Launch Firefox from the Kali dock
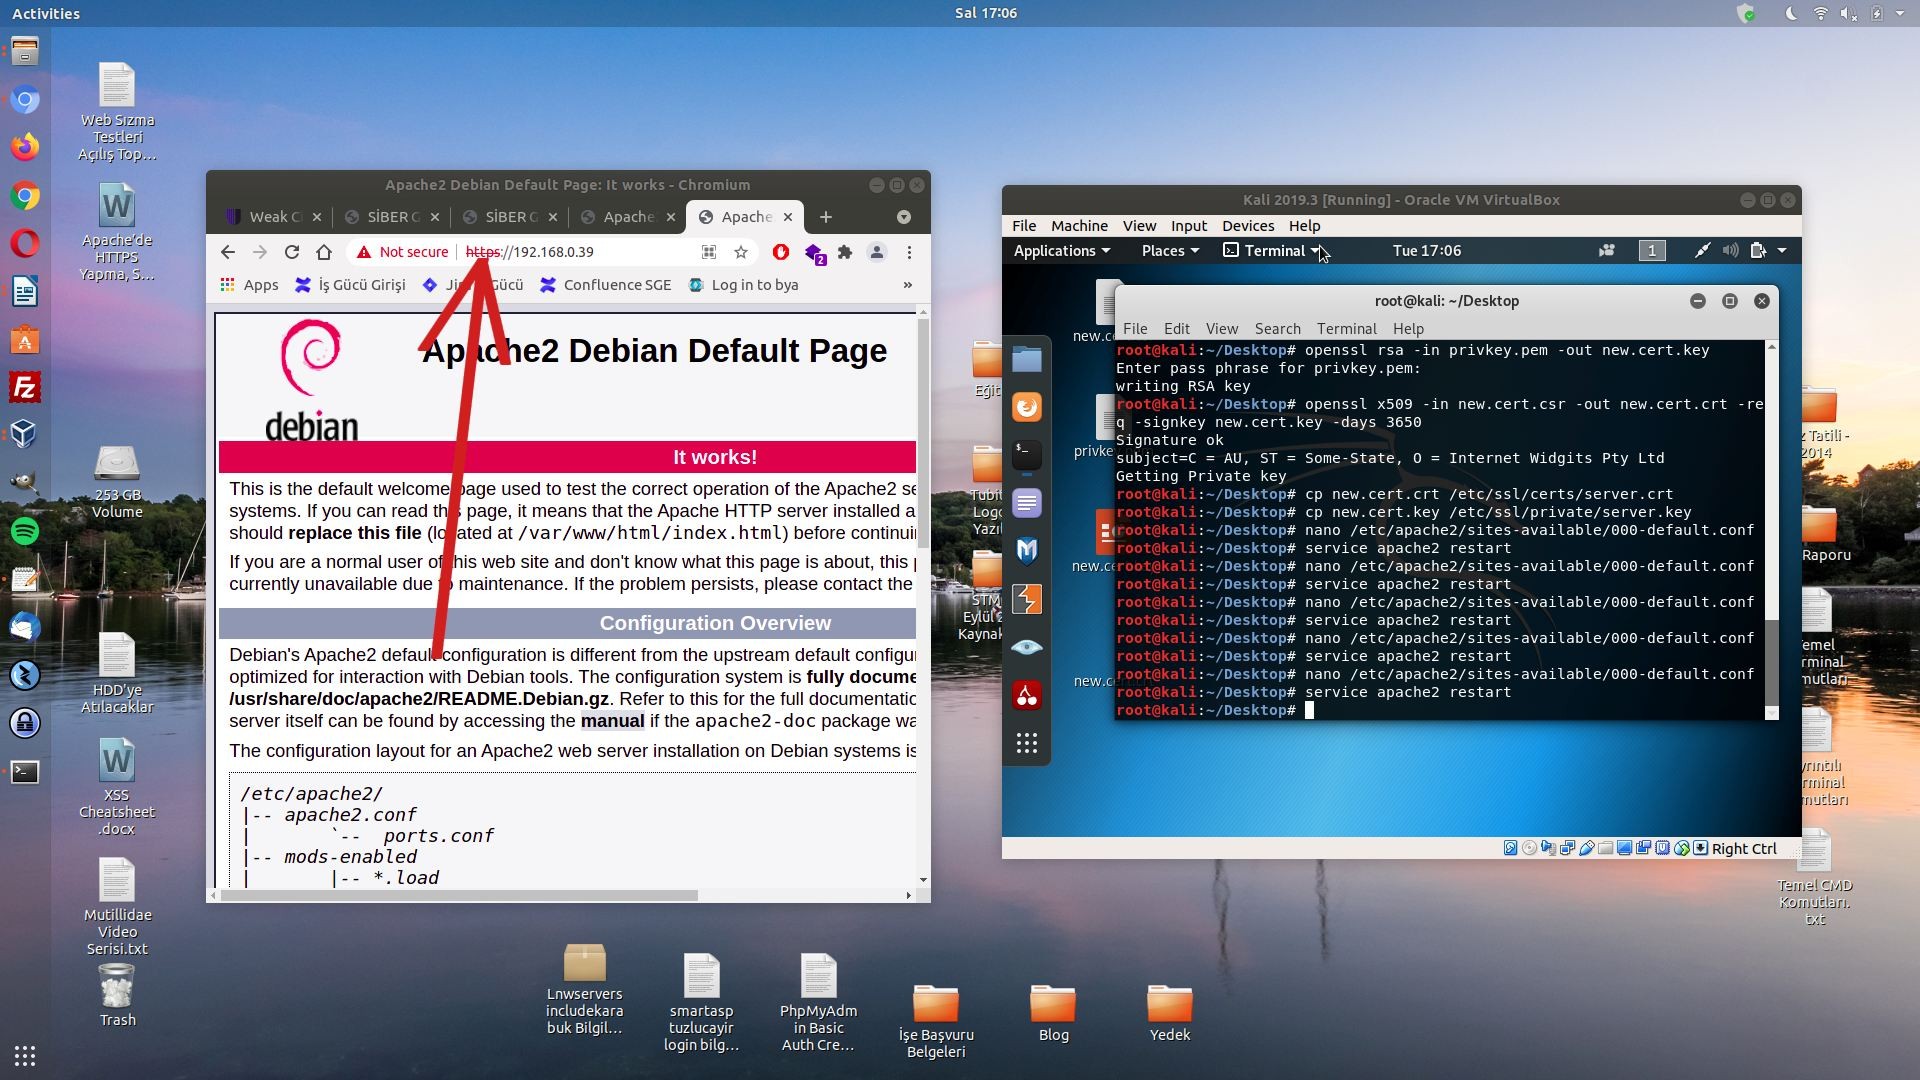 1027,407
